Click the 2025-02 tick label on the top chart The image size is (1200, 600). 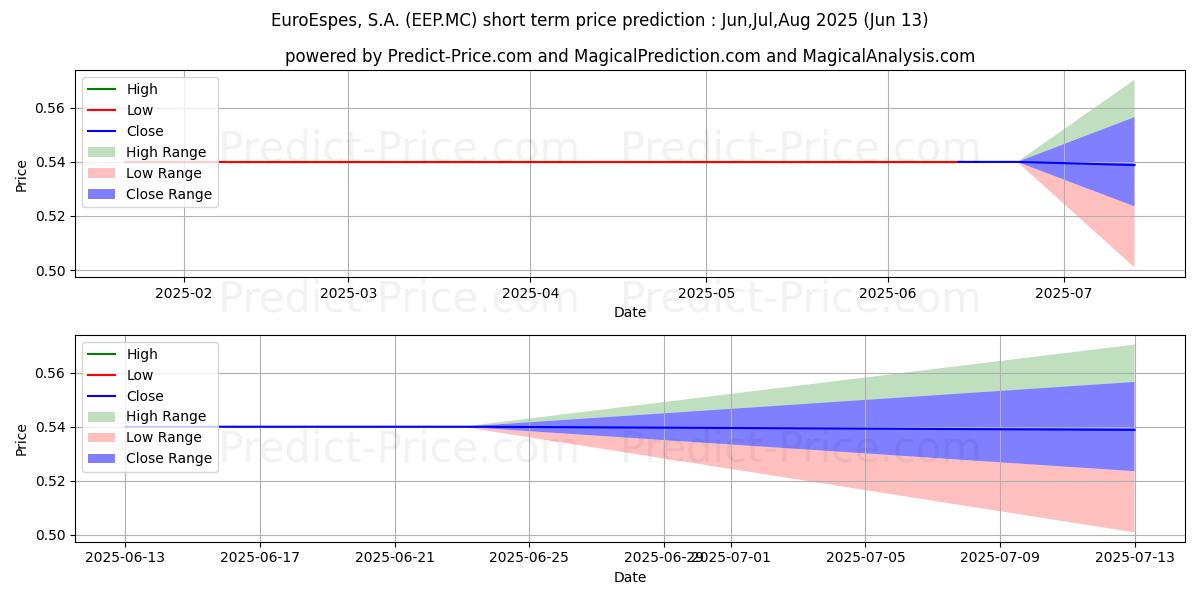pos(184,293)
